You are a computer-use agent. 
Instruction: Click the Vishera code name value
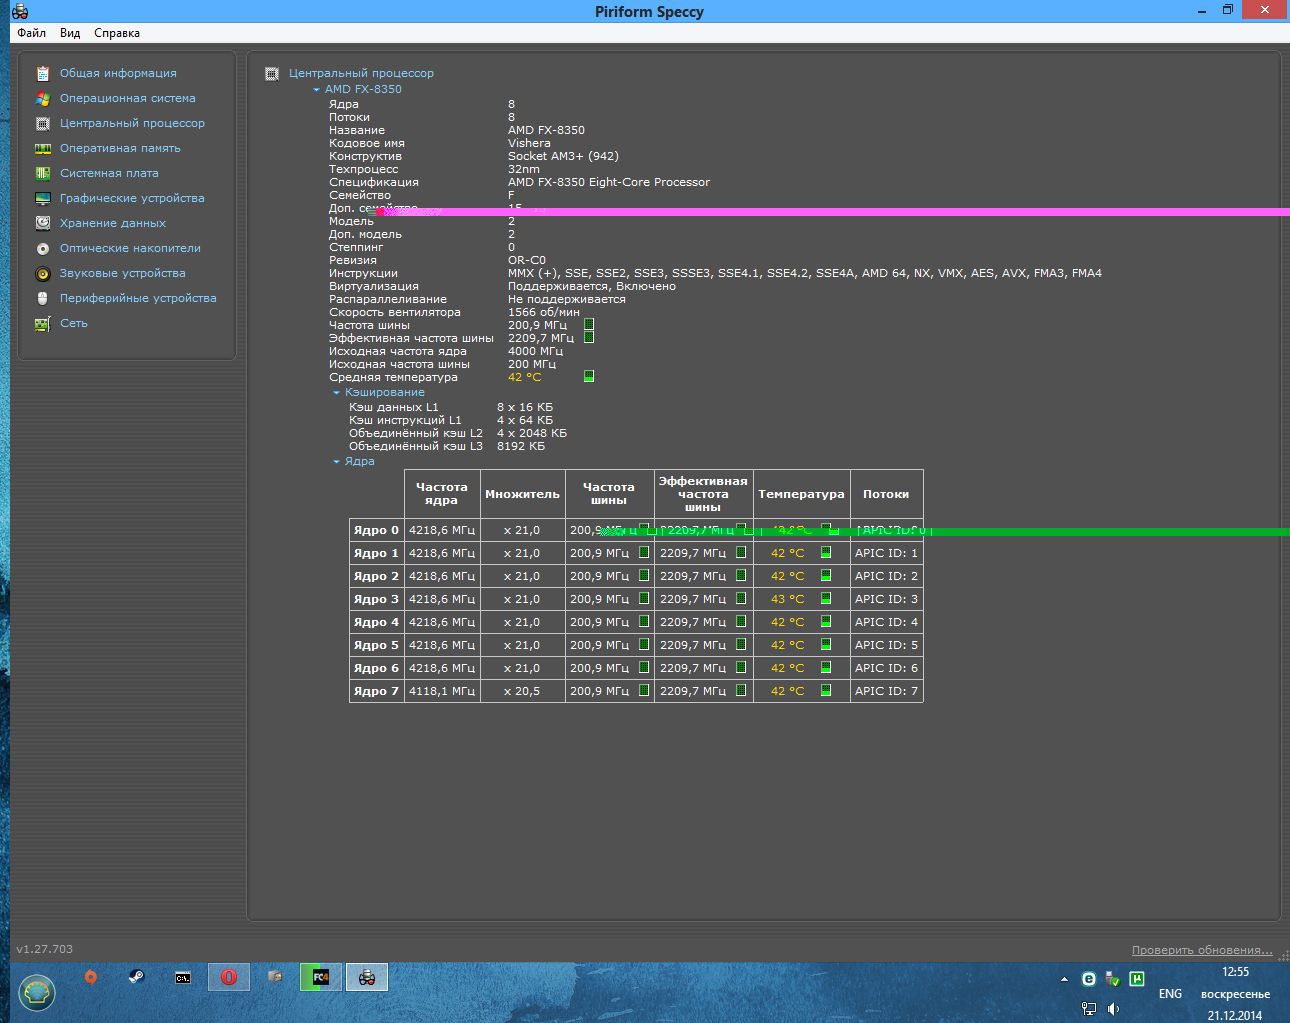pyautogui.click(x=529, y=143)
